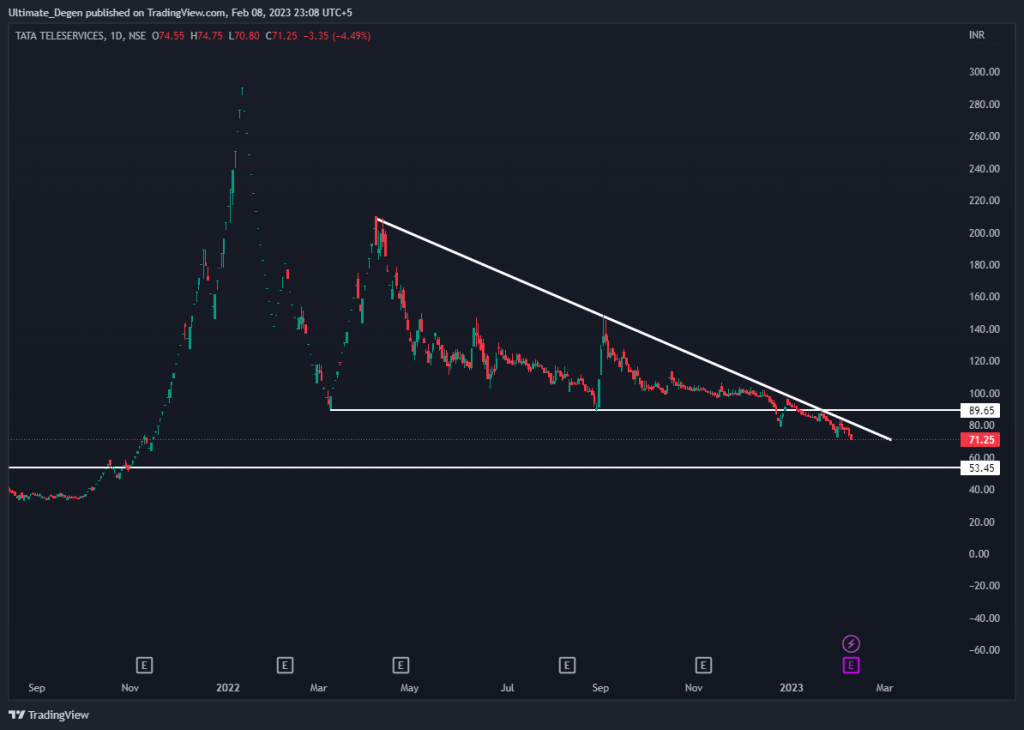Click the 40.00 price axis label
Screen dimensions: 1024x730
[982, 490]
